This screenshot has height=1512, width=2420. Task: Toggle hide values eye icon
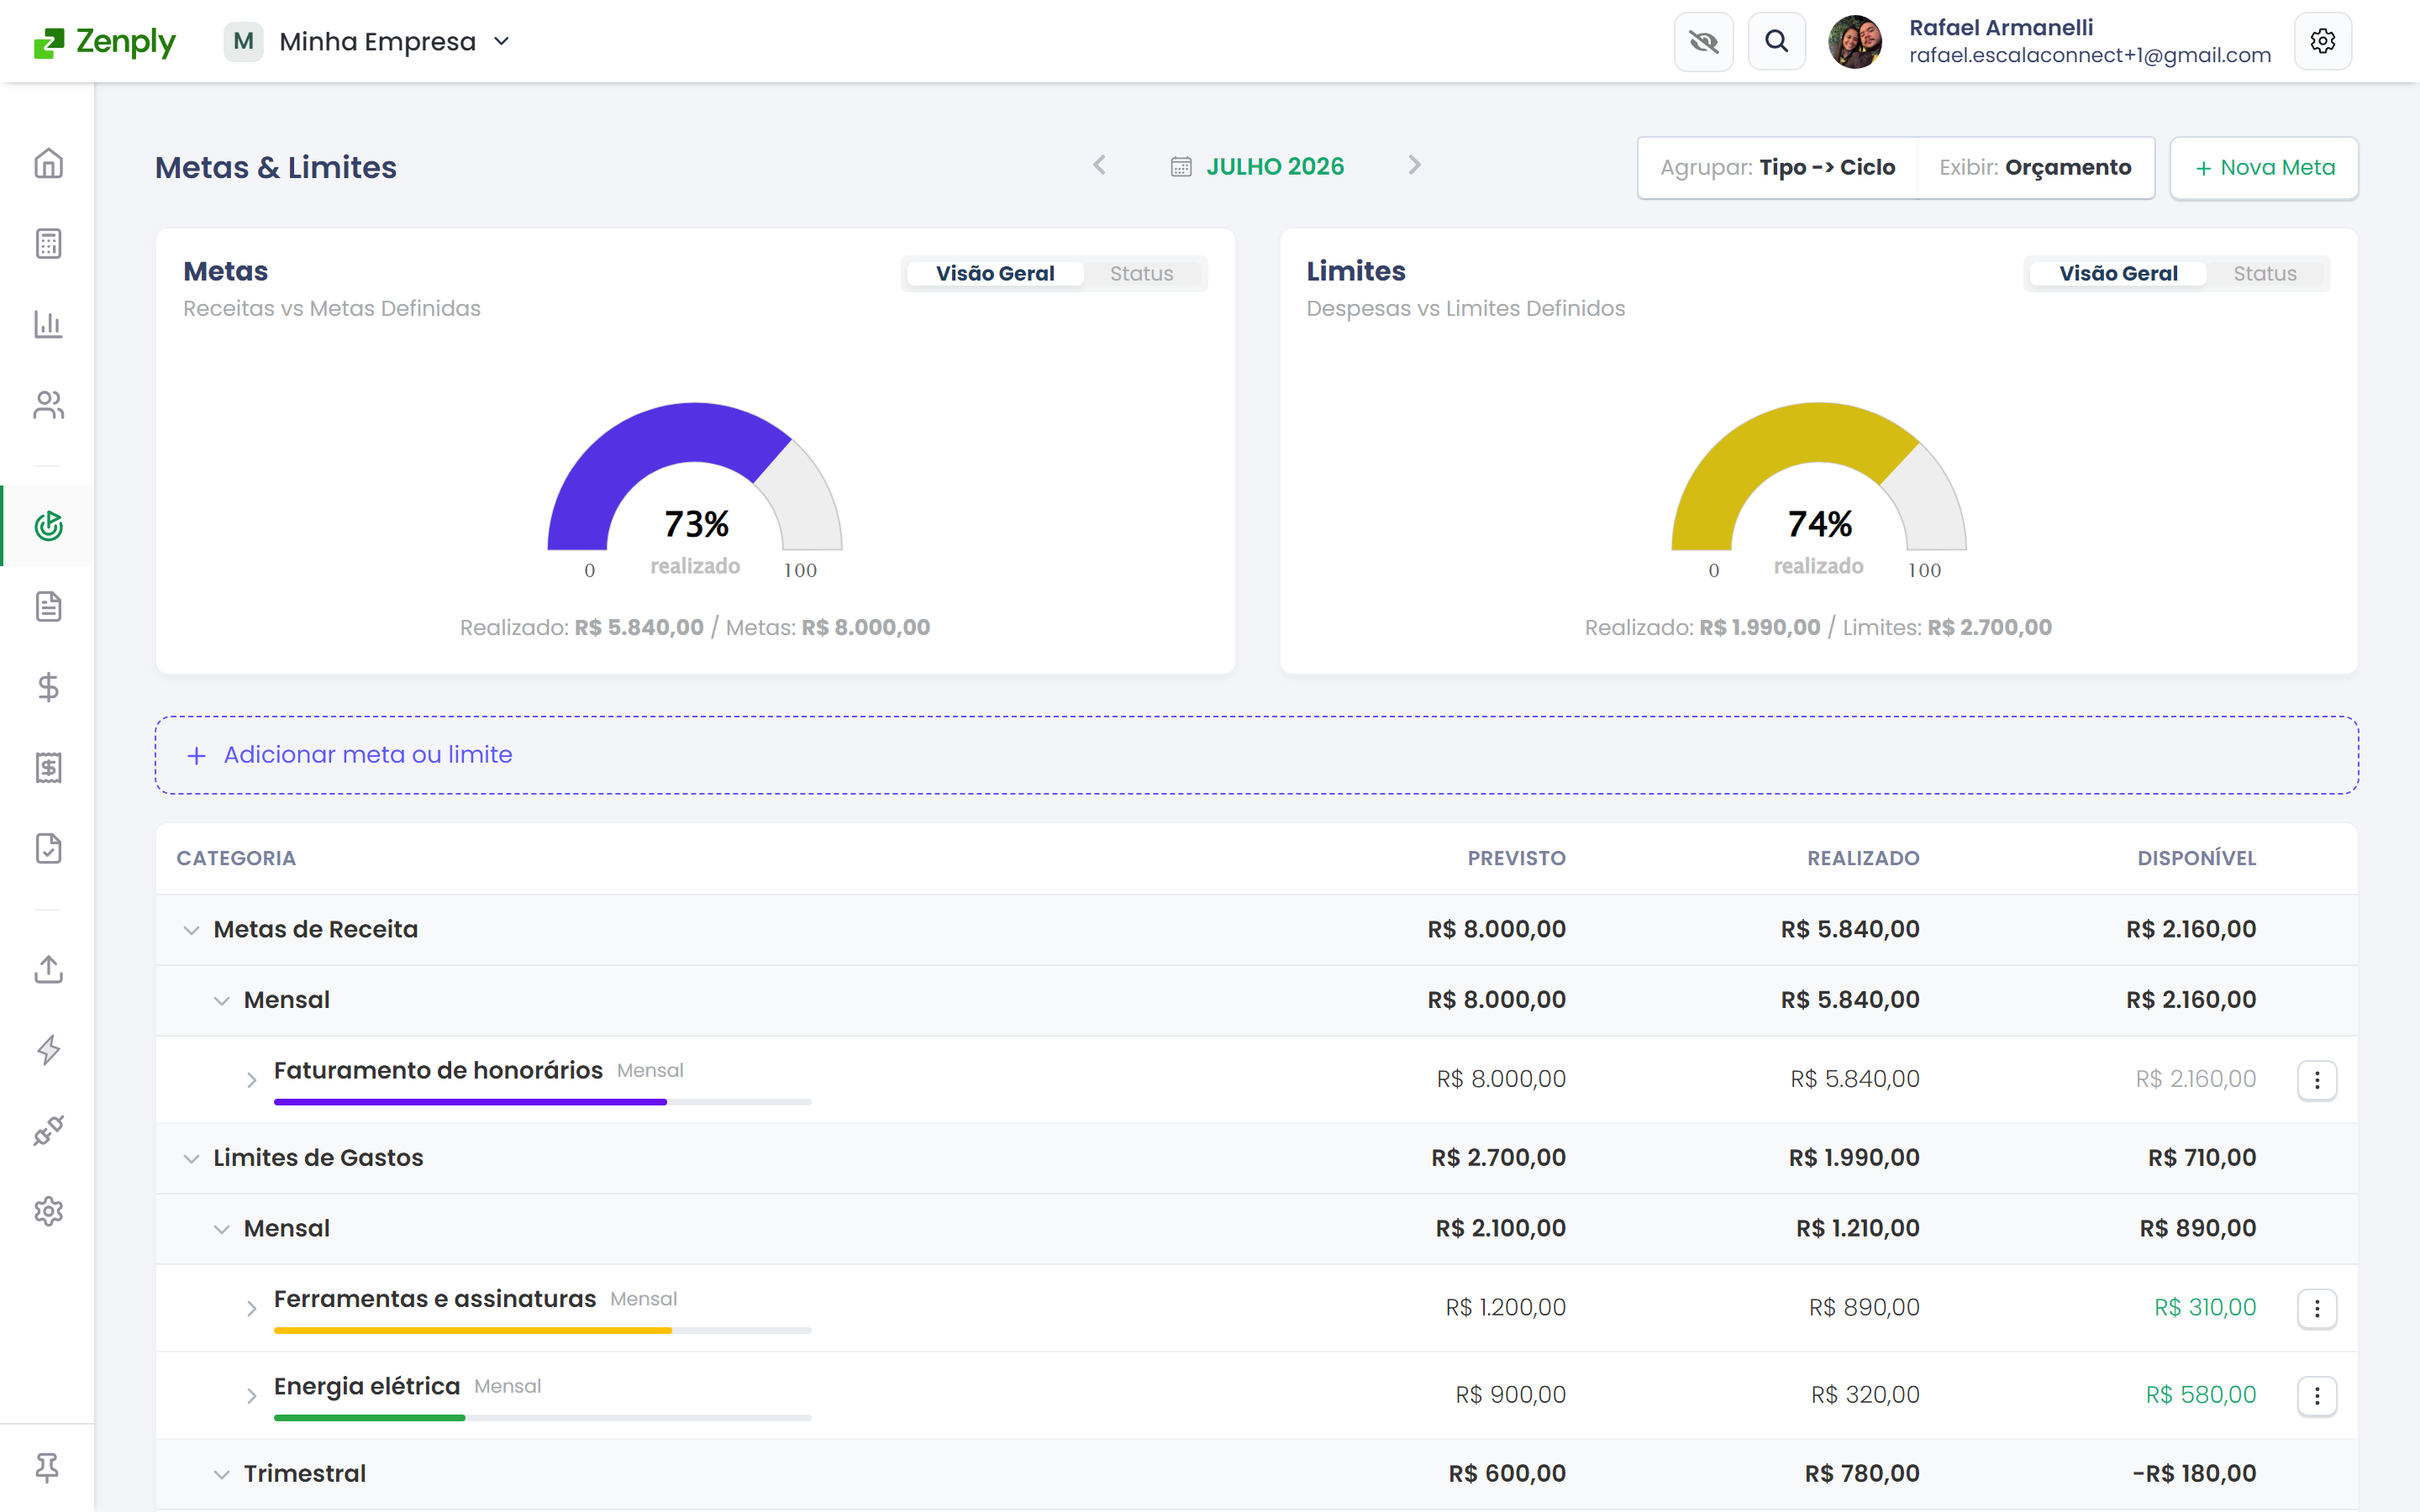click(x=1703, y=41)
